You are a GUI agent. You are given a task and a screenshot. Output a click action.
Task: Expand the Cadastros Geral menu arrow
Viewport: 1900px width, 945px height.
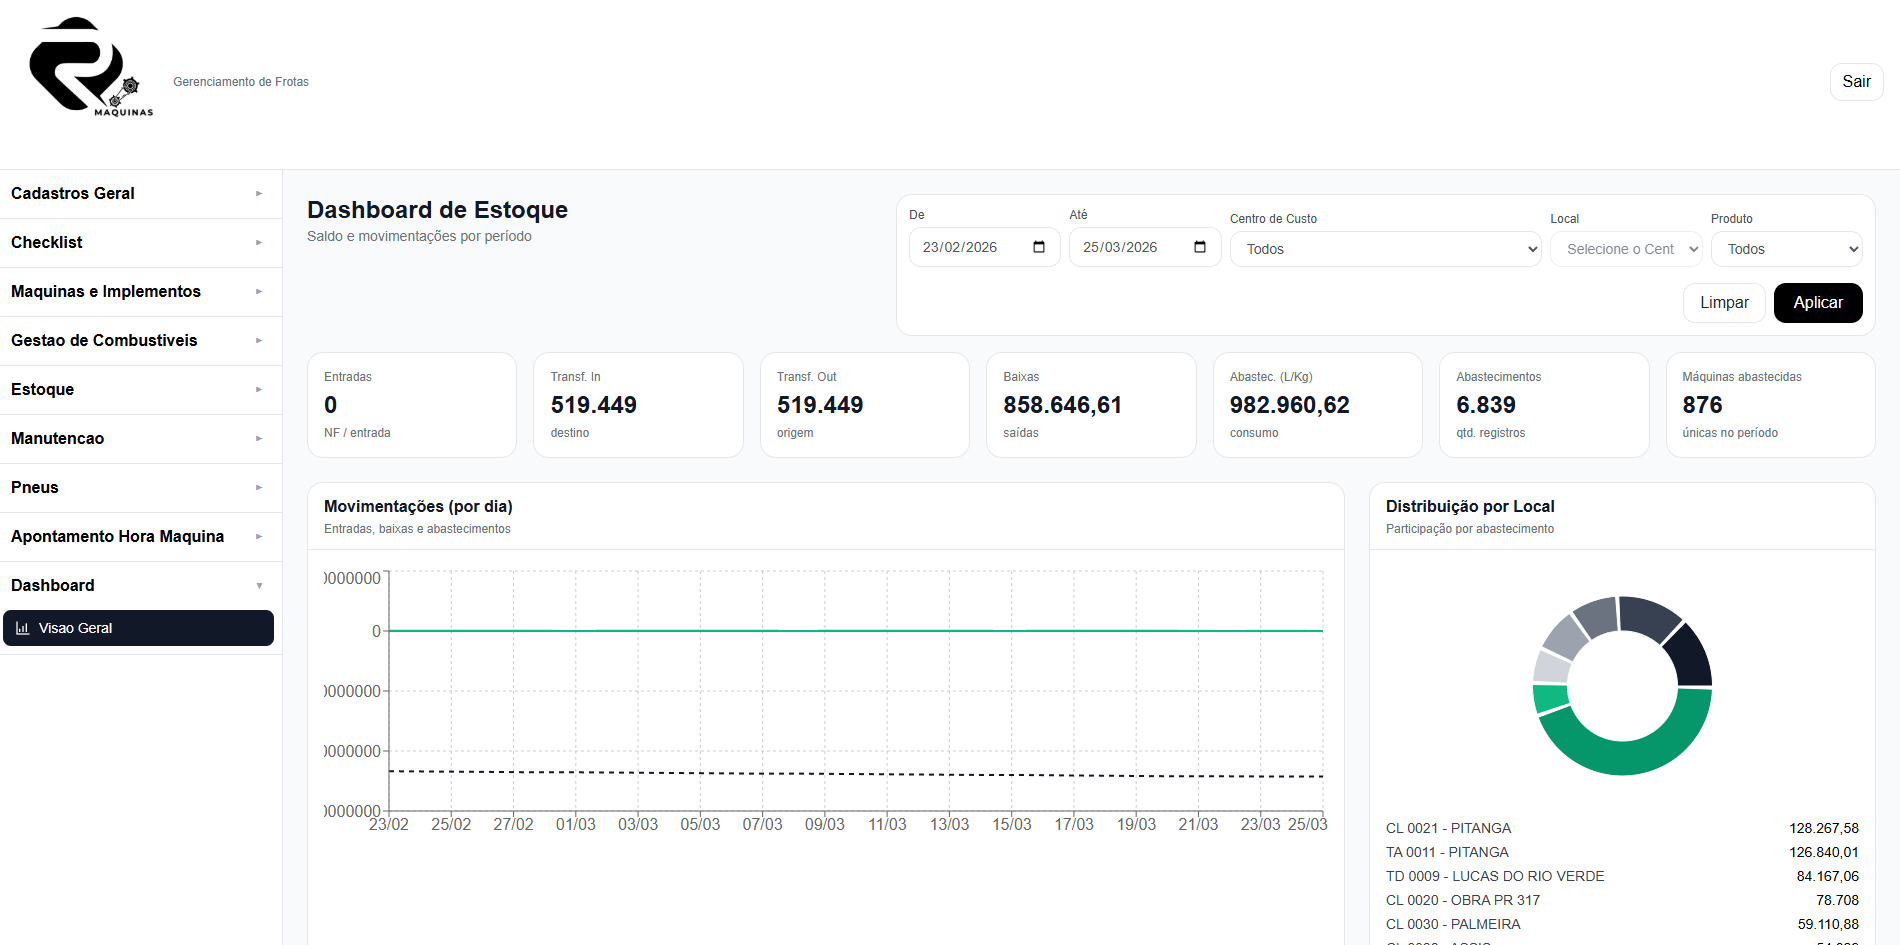[259, 194]
